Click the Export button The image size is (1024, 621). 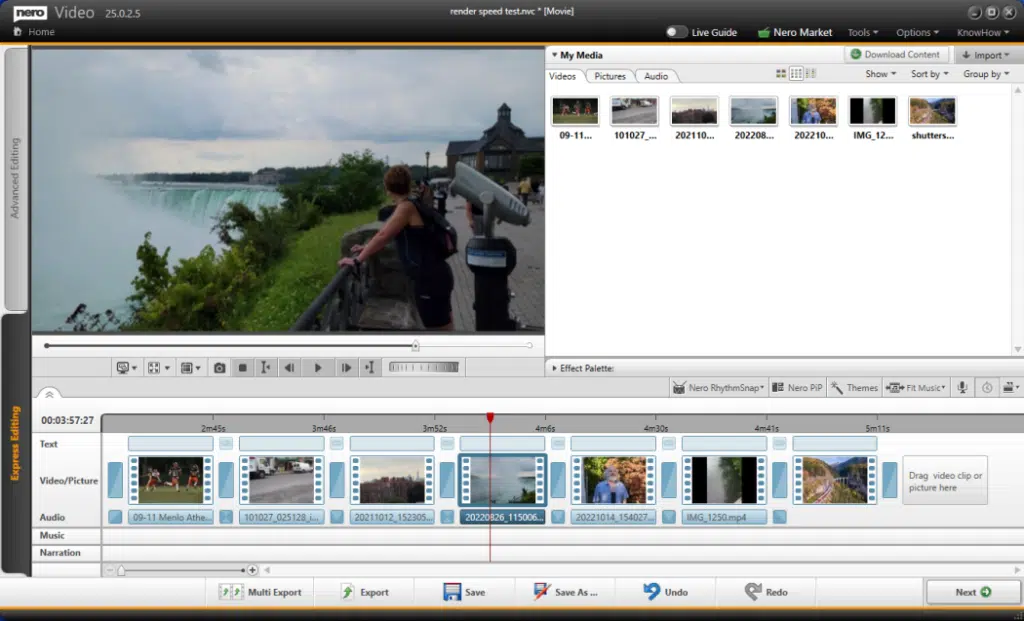pos(365,592)
